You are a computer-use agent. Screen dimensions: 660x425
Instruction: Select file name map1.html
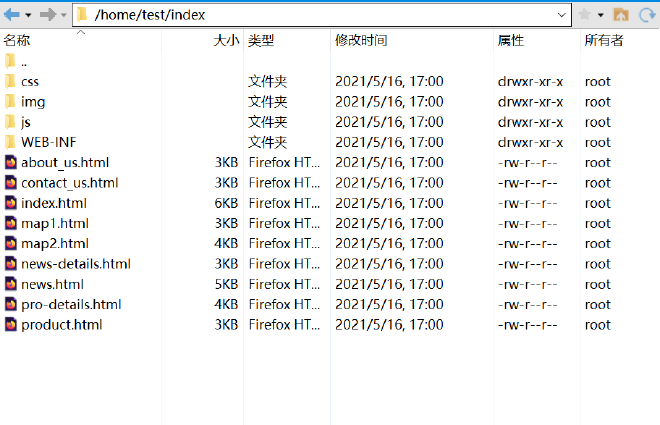(55, 223)
